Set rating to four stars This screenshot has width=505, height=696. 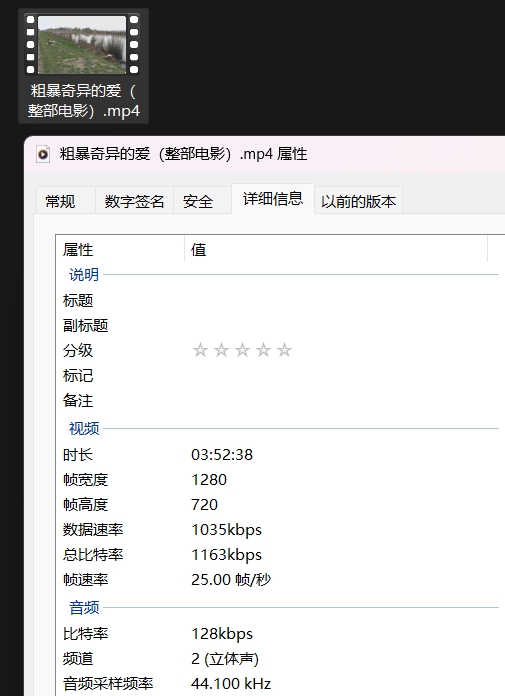pyautogui.click(x=263, y=350)
